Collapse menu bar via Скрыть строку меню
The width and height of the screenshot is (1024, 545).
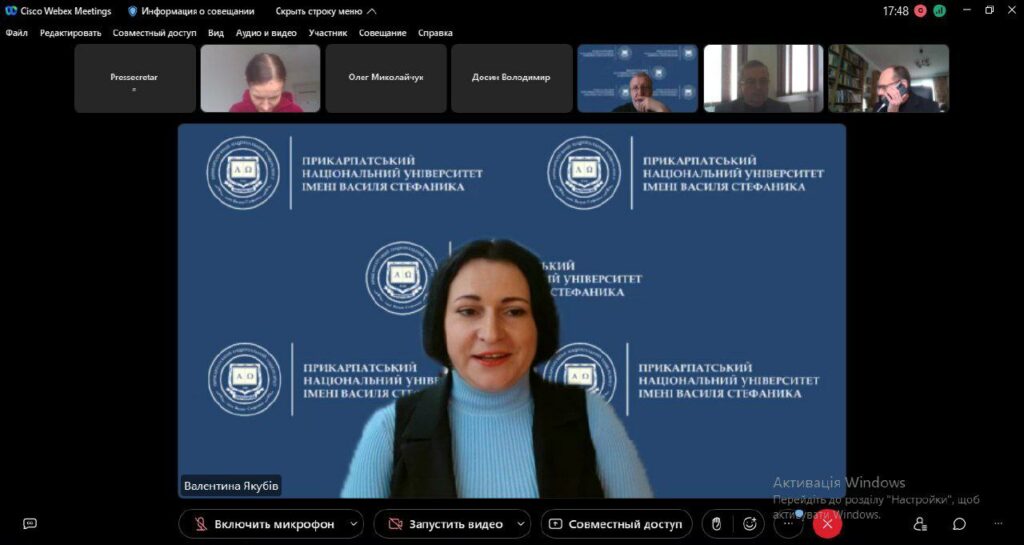326,11
